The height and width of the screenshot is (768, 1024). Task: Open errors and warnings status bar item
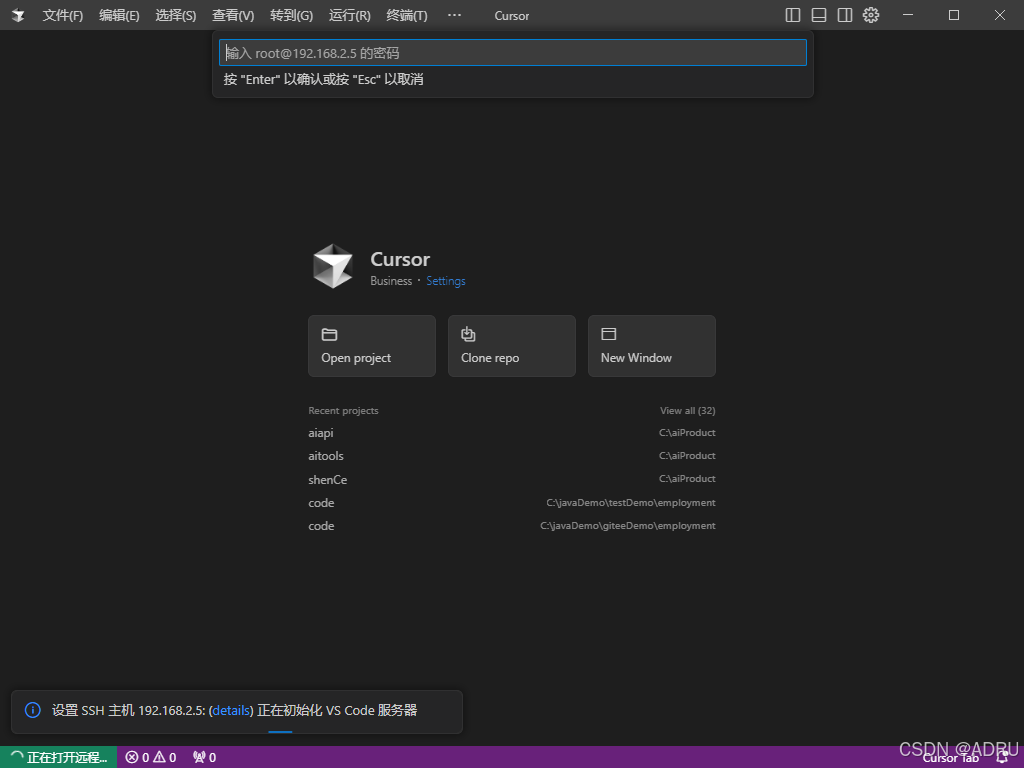pos(151,758)
